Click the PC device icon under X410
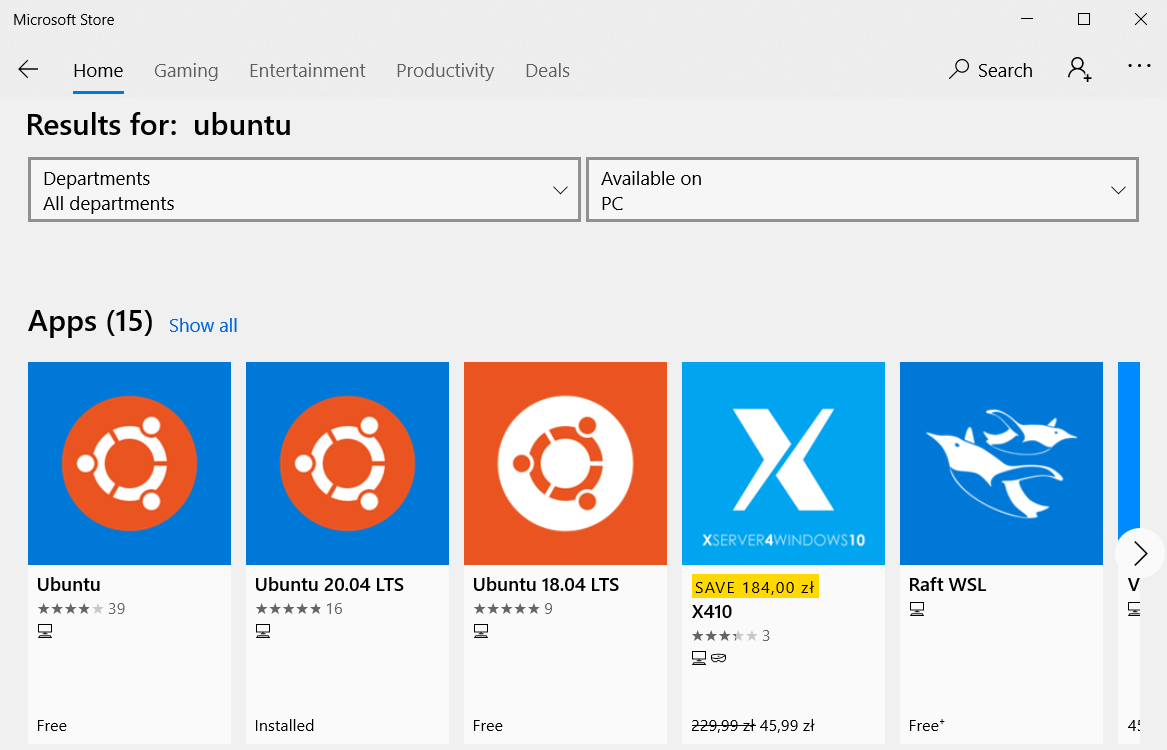This screenshot has width=1167, height=750. click(699, 658)
